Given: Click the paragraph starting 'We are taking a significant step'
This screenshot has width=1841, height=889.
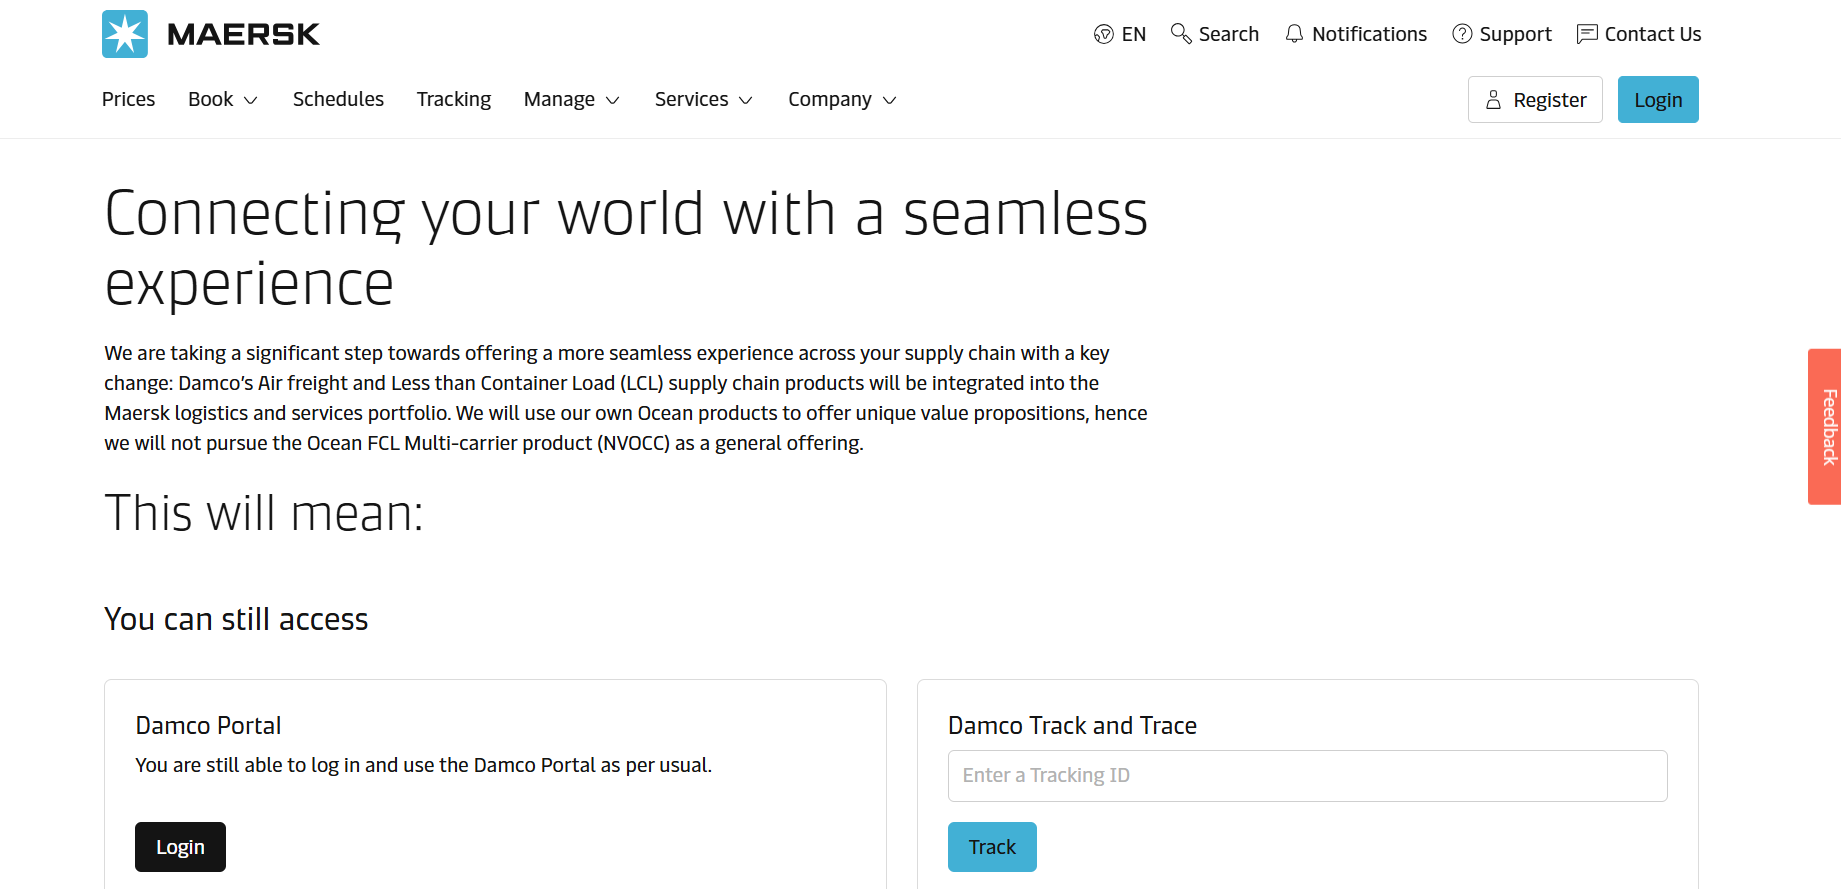Looking at the screenshot, I should coord(626,398).
